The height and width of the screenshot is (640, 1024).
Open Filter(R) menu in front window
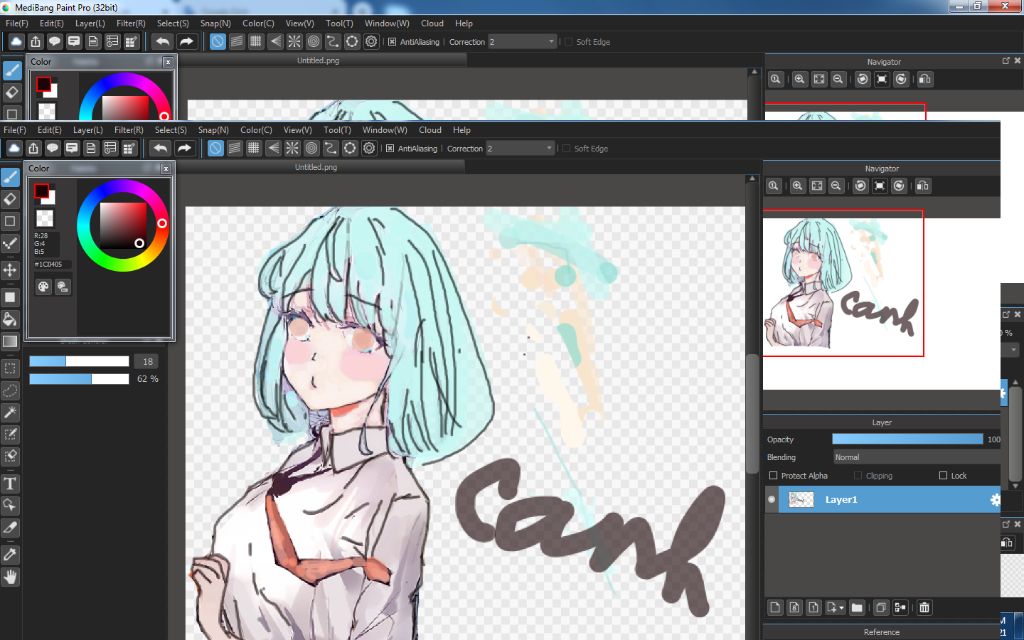pyautogui.click(x=129, y=130)
